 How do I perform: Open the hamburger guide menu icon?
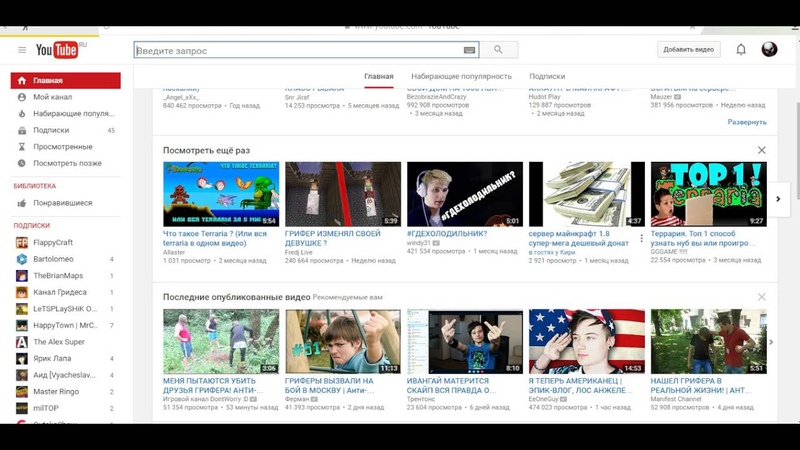[22, 50]
